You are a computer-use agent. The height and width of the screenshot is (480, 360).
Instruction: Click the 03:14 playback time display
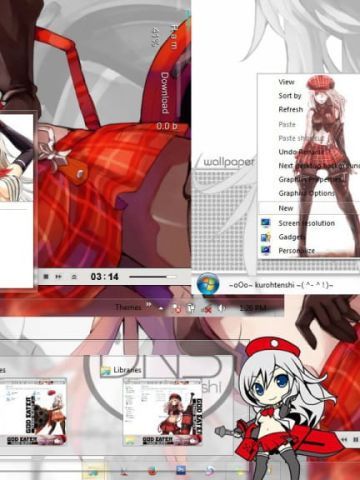[104, 276]
